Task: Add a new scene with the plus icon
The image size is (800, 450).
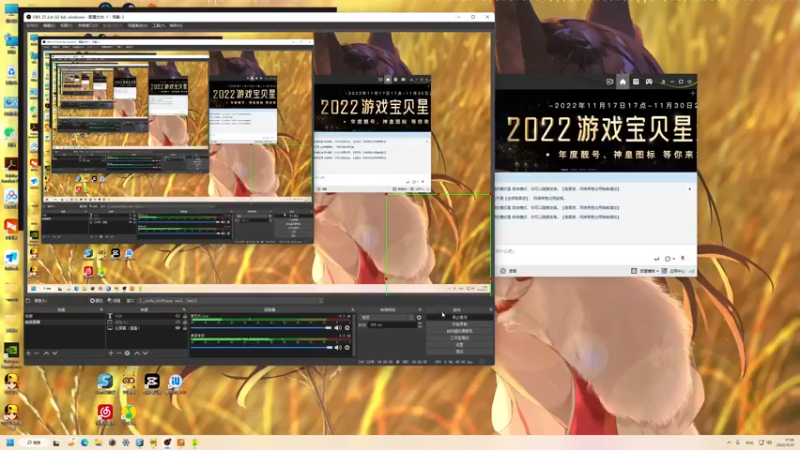Action: coord(29,353)
